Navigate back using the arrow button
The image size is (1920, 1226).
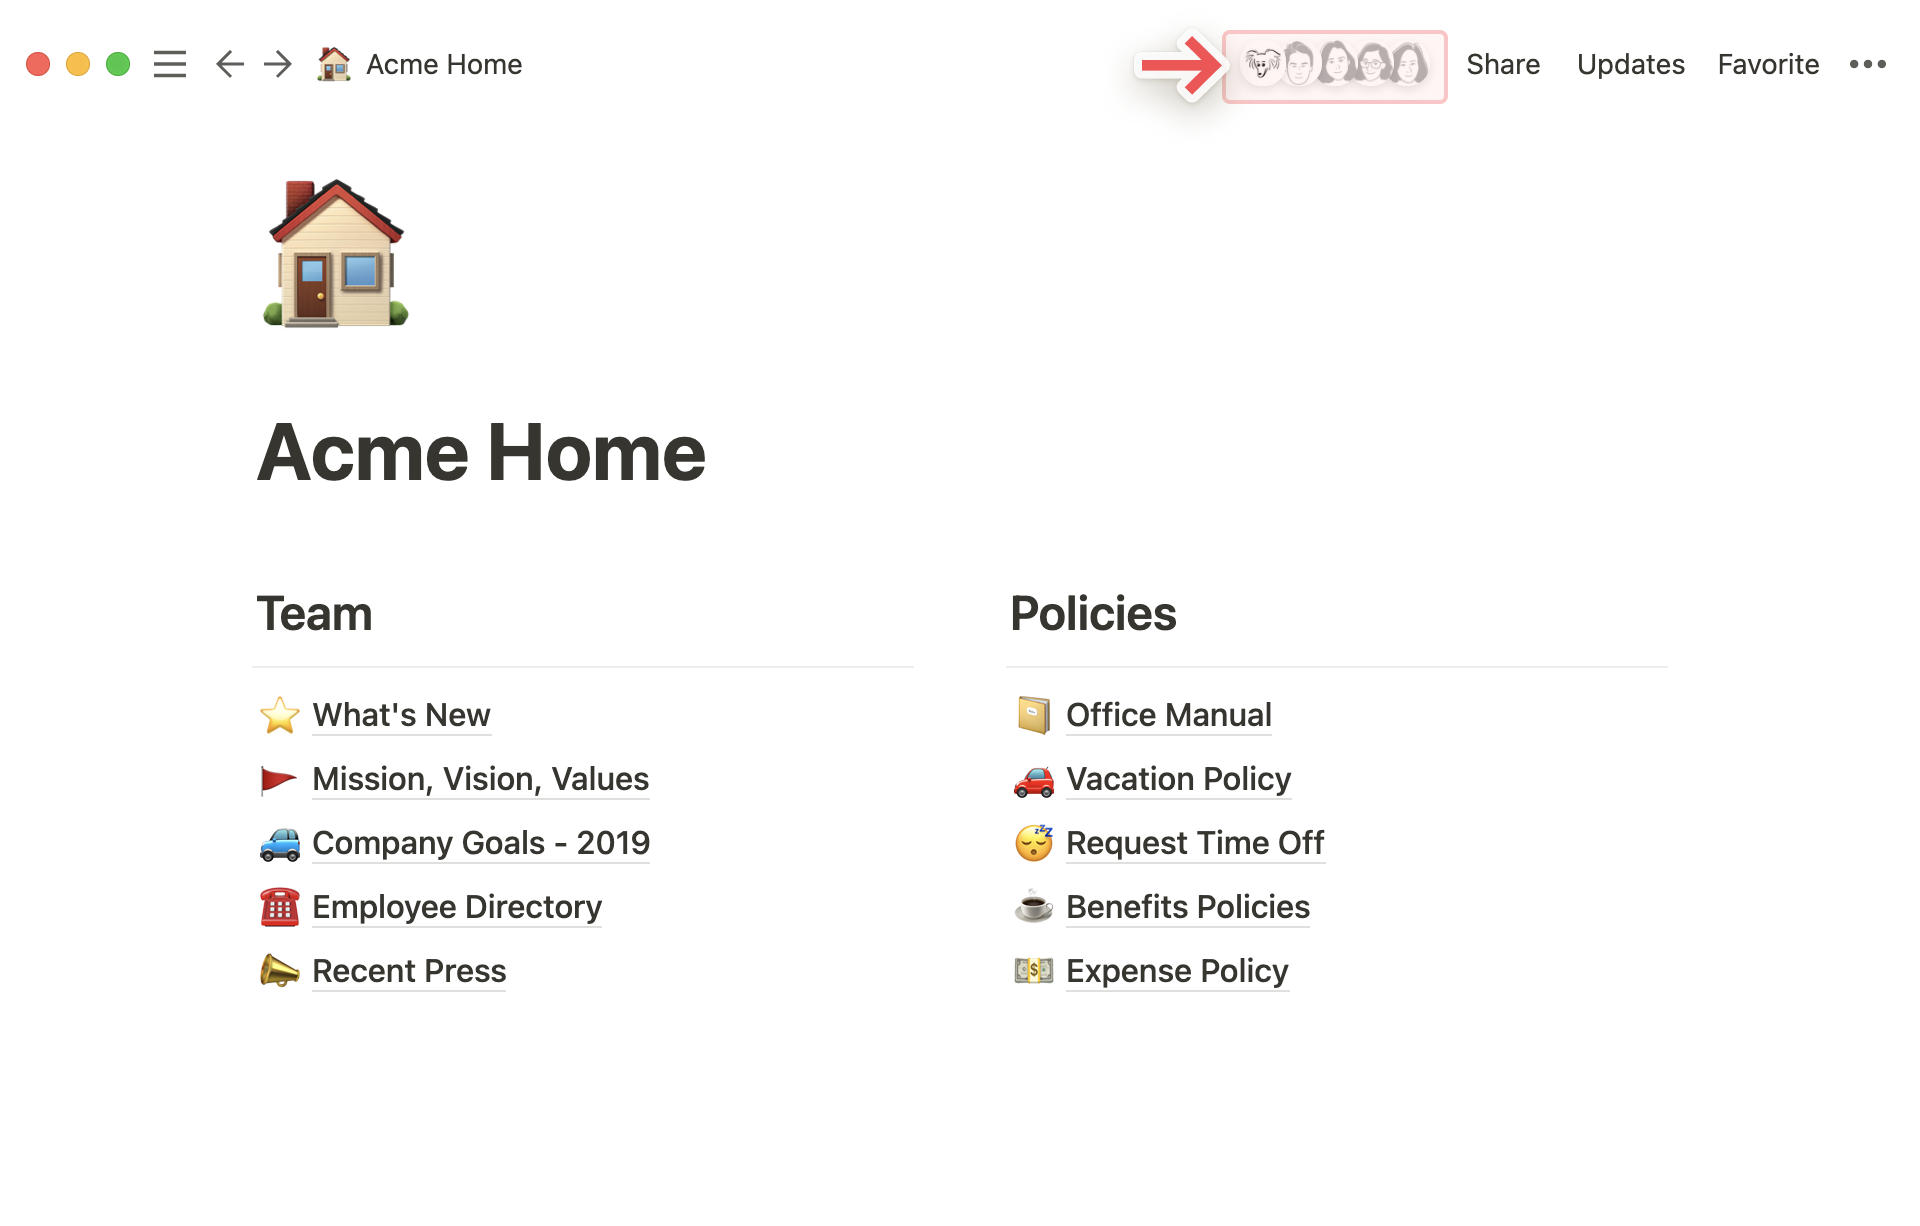pyautogui.click(x=227, y=63)
